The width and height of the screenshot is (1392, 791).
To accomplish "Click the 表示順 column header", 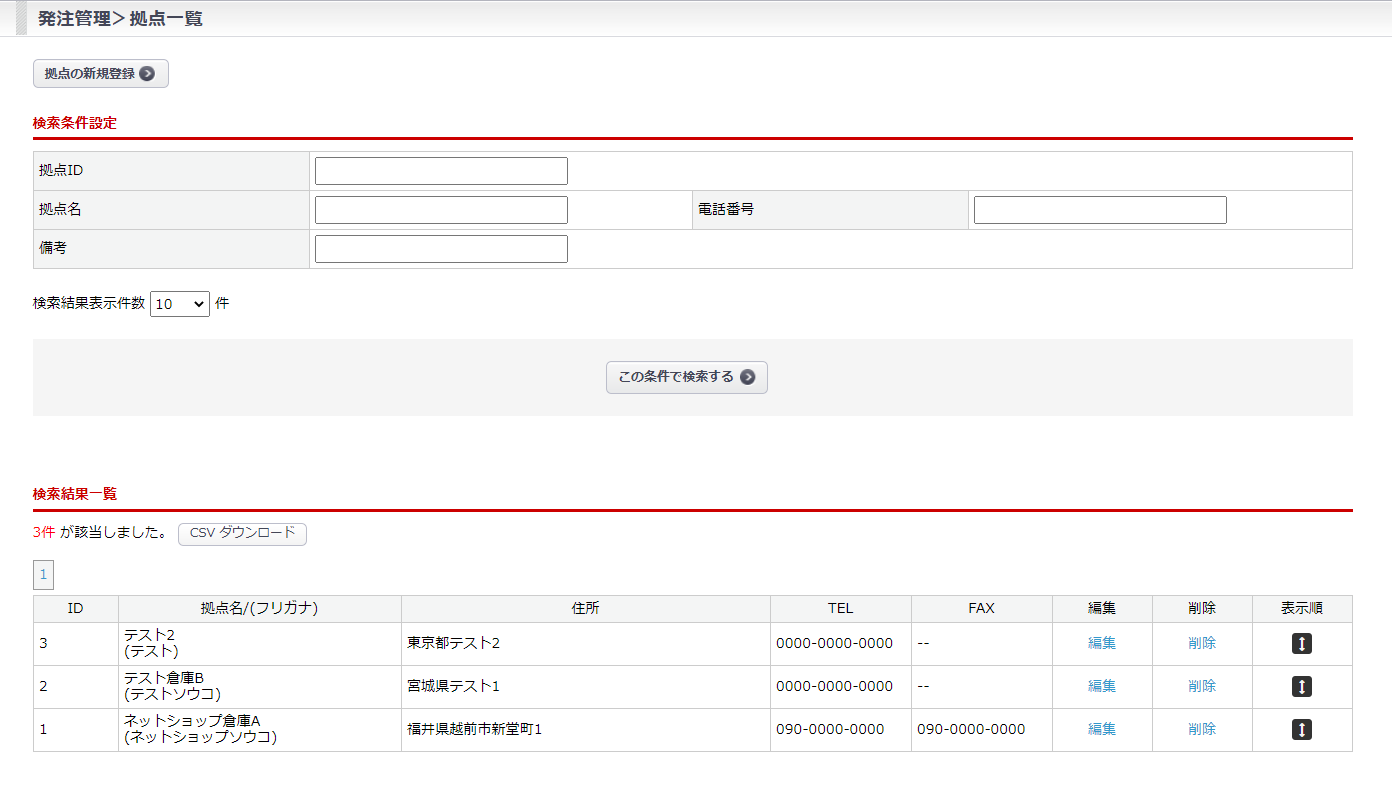I will (x=1302, y=608).
